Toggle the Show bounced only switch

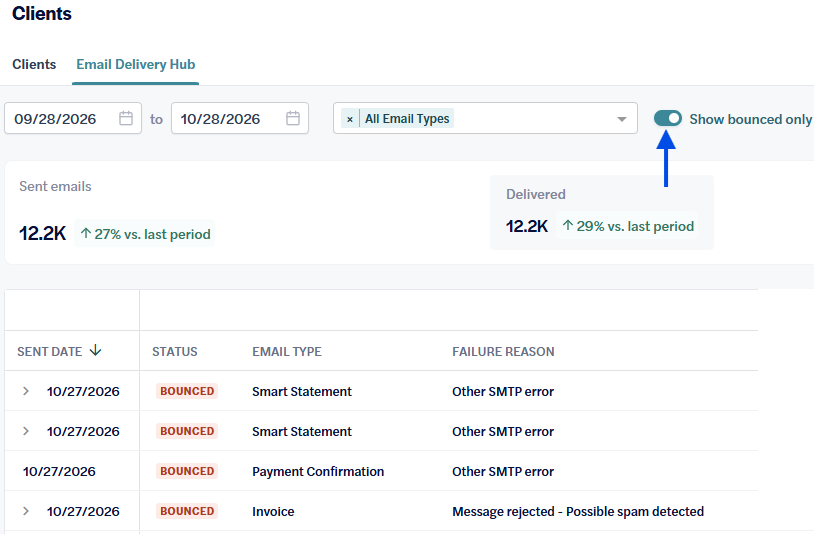pyautogui.click(x=668, y=119)
